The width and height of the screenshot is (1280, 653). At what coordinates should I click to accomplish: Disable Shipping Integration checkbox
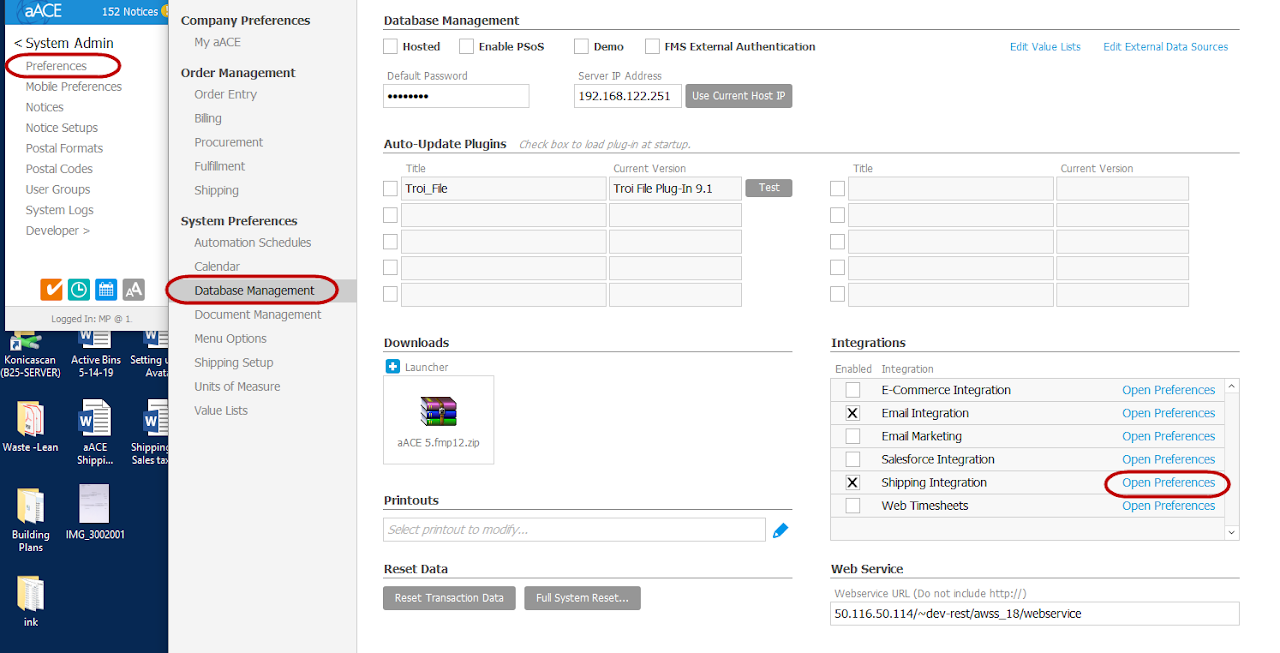click(853, 482)
